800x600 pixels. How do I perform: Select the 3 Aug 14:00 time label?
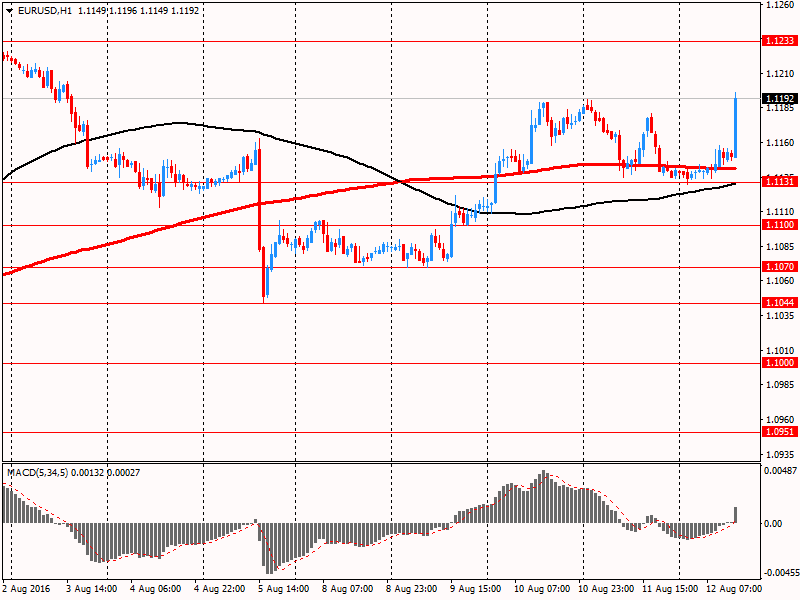[x=92, y=589]
